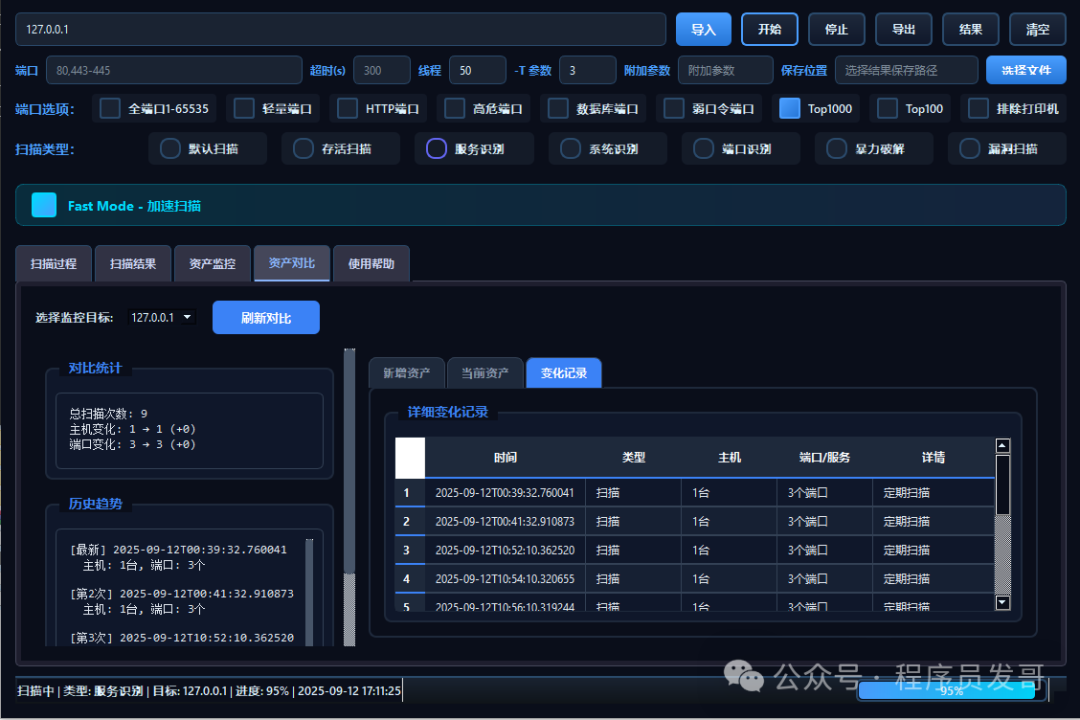Open scan results with the 结果 button
This screenshot has height=720, width=1080.
(x=970, y=29)
